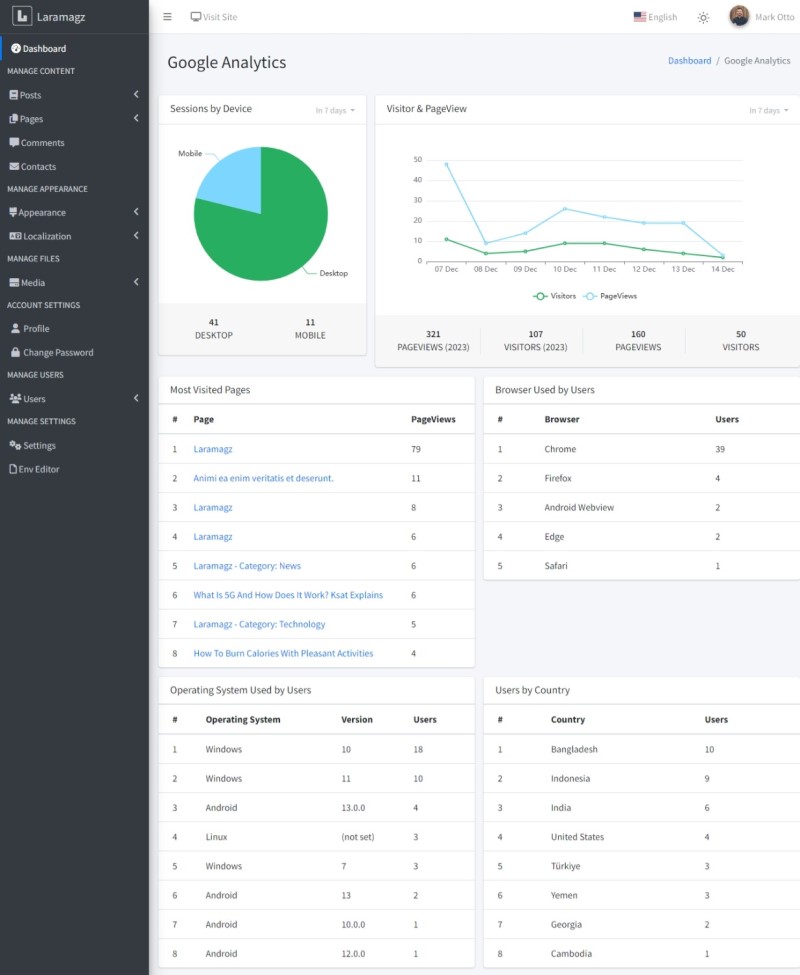
Task: Open 'Laramagz - Category: News' link
Action: [247, 566]
